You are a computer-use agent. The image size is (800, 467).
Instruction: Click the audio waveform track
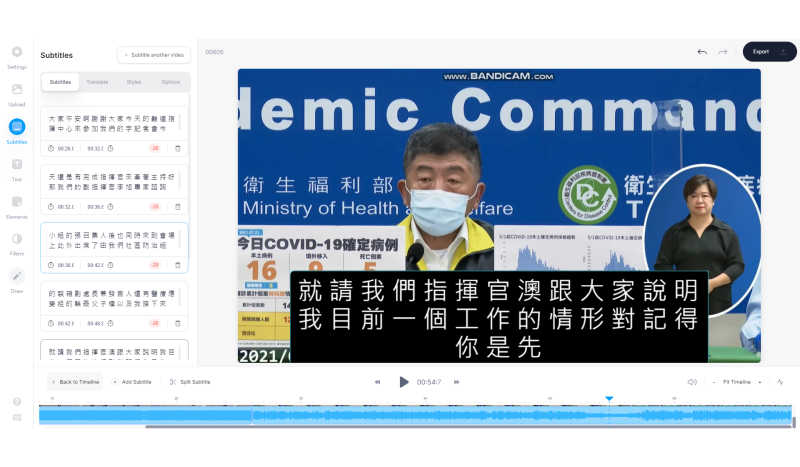[x=415, y=415]
